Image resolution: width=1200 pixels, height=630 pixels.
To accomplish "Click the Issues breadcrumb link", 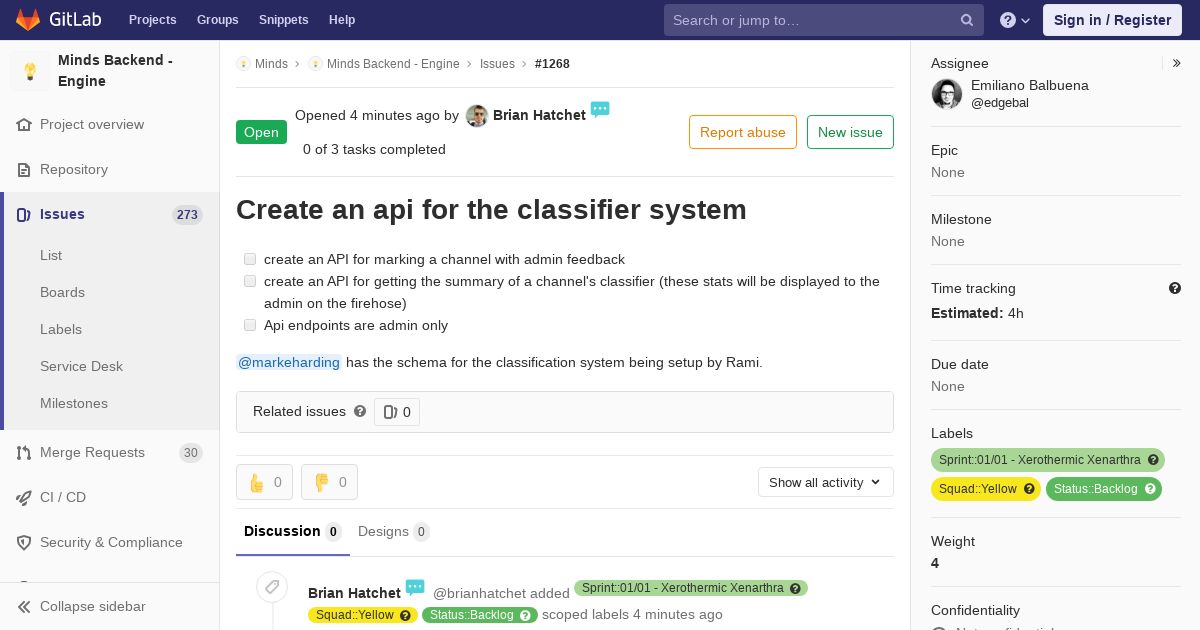I will coord(497,63).
